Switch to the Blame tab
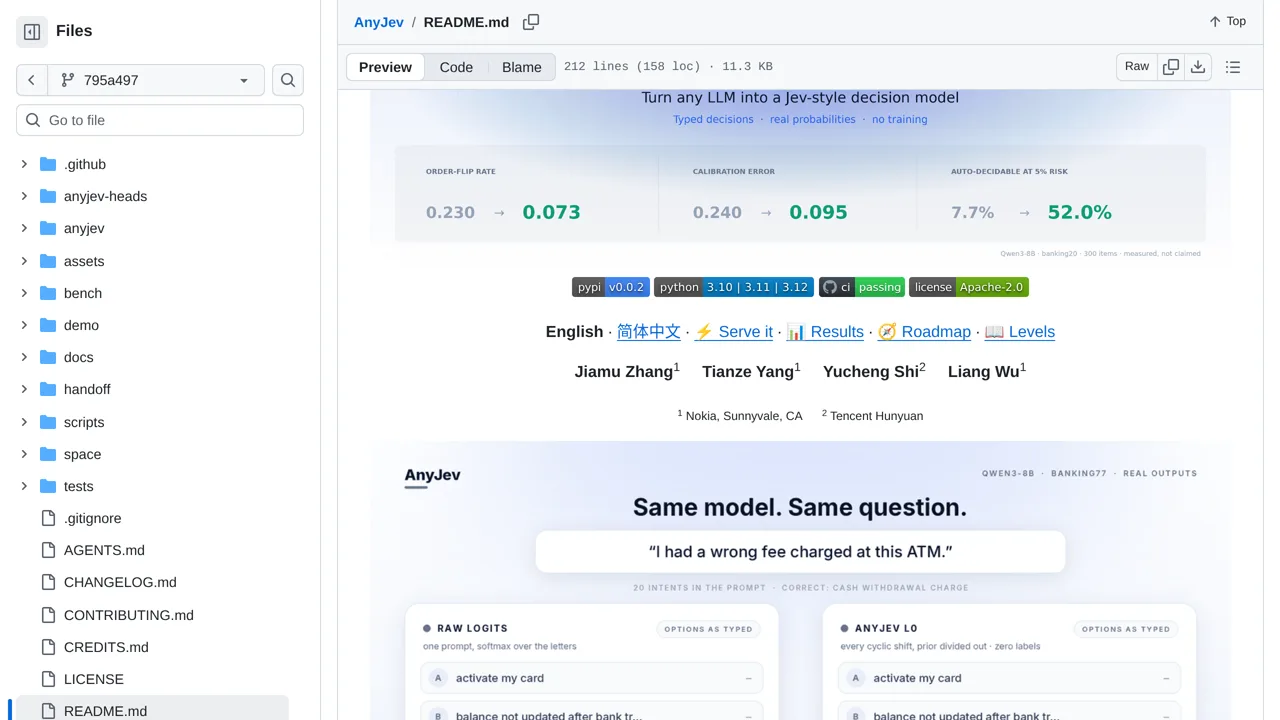The width and height of the screenshot is (1280, 720). coord(522,67)
